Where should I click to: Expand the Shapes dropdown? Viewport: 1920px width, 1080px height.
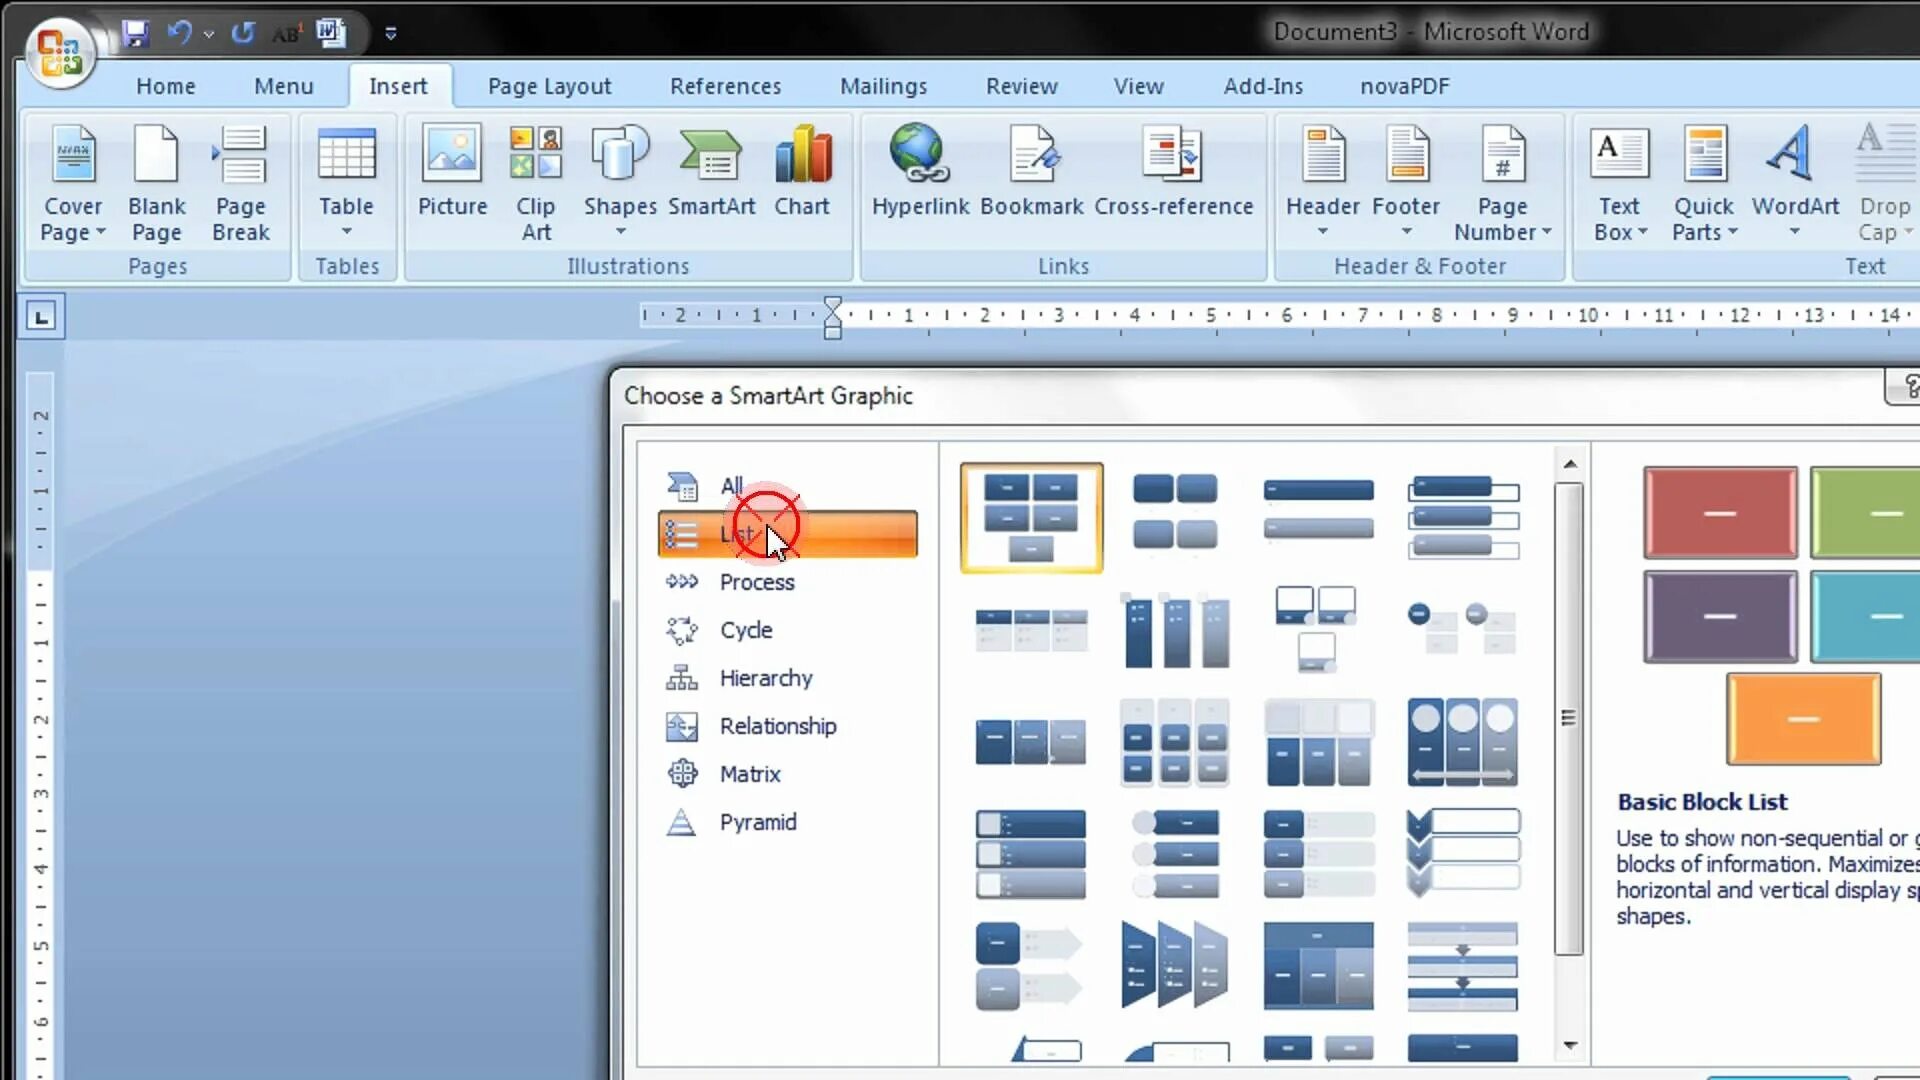(x=620, y=232)
